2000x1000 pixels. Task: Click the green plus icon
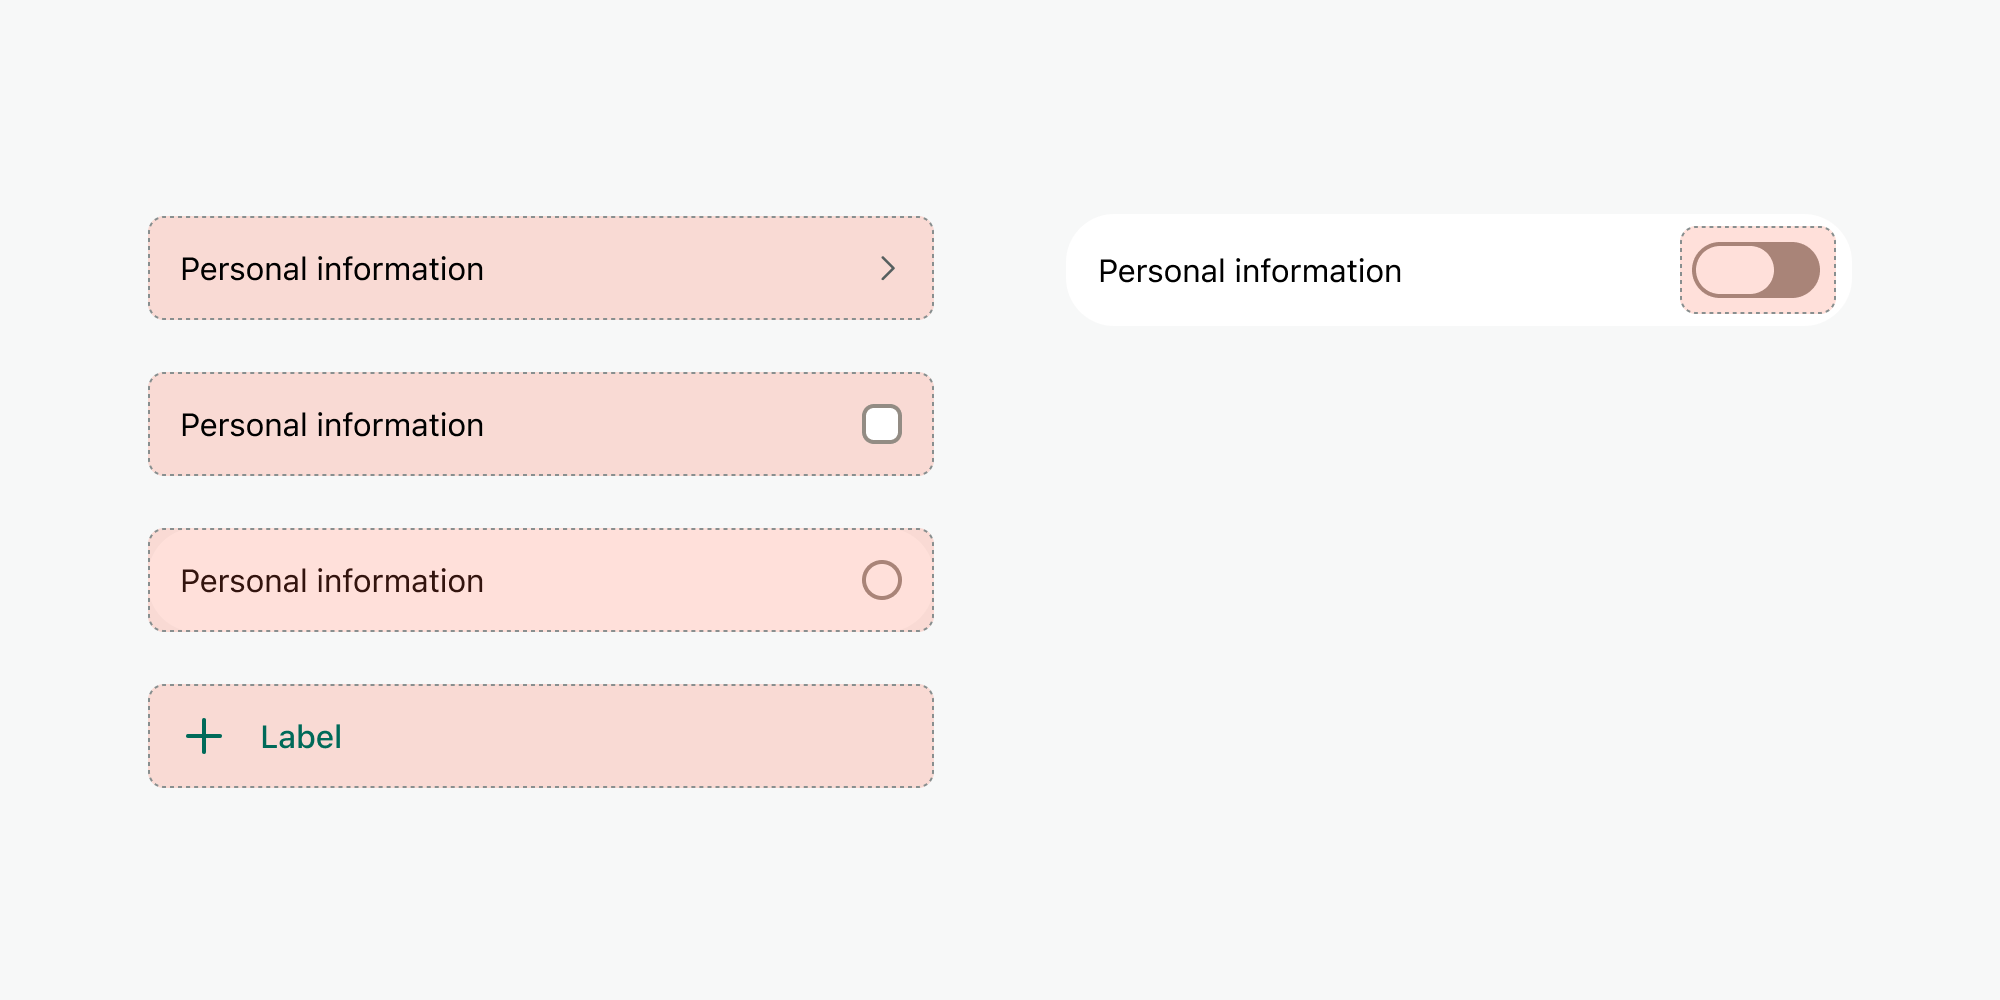[x=204, y=736]
